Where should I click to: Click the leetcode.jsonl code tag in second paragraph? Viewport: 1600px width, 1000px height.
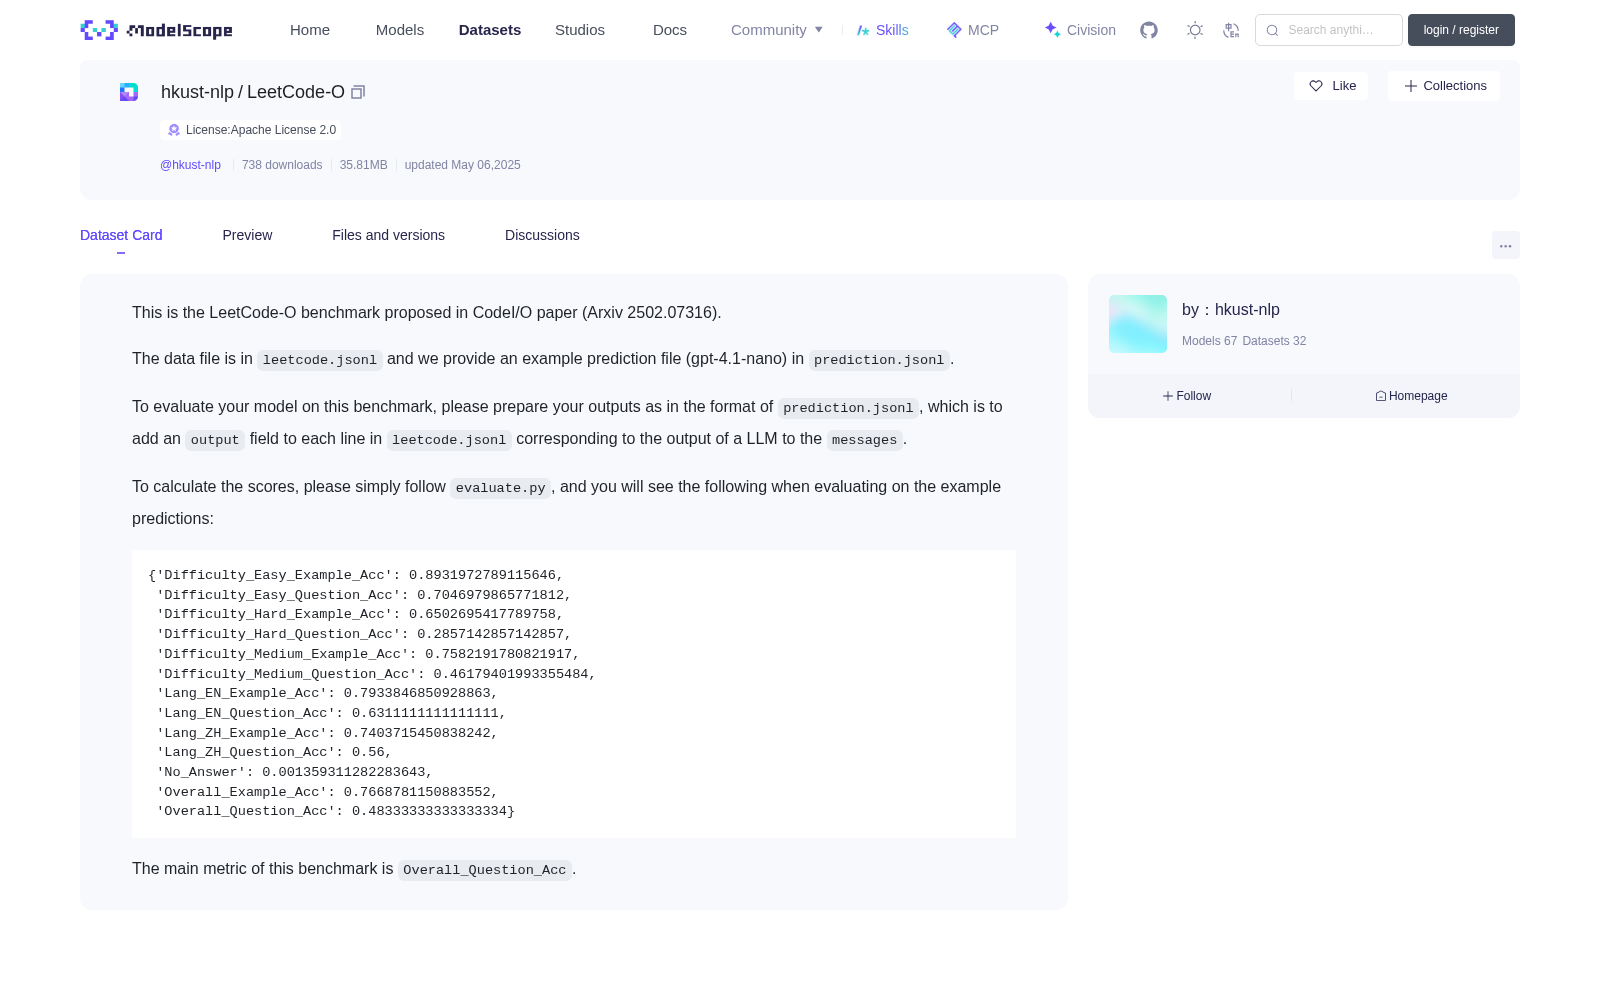320,360
